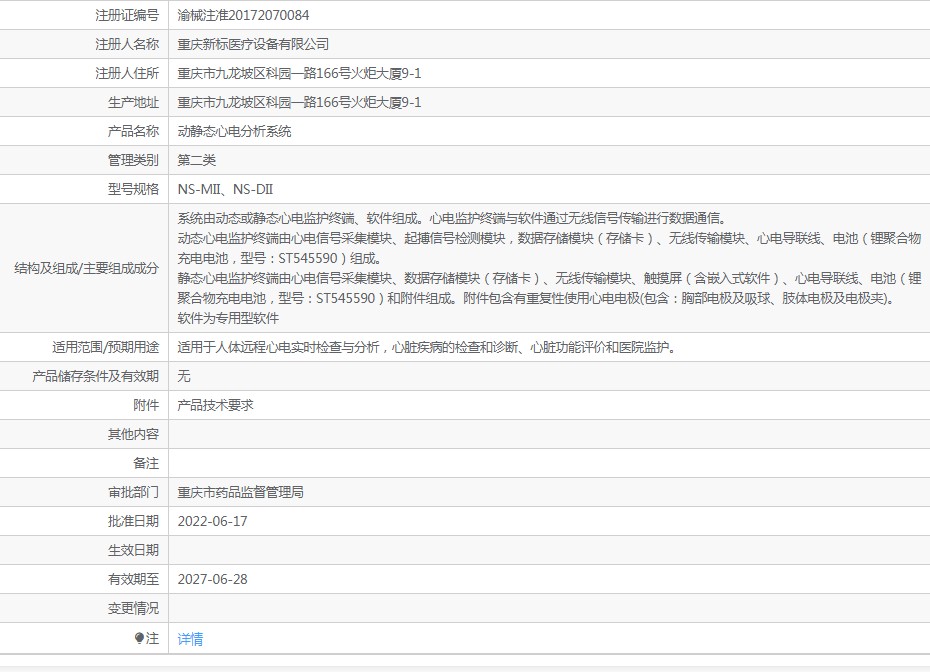Click the line starting 系统由动态或静态心电监护终端
930x672 pixels.
[452, 218]
